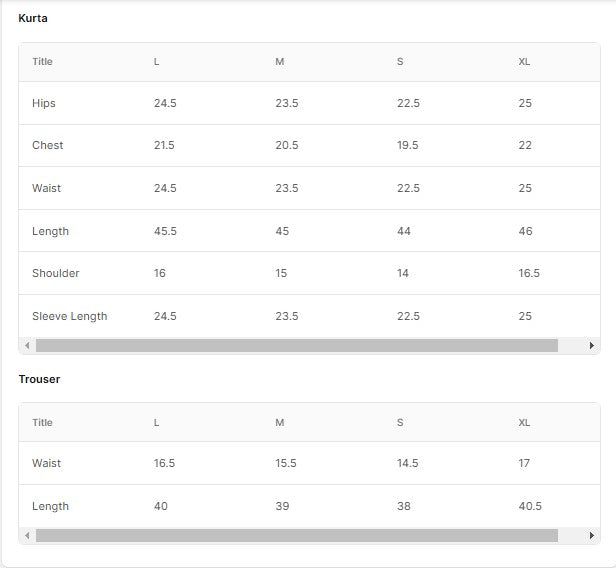Screen dimensions: 616x568
Task: Click the Kurta Shoulder XL value 16.5
Action: [x=529, y=273]
